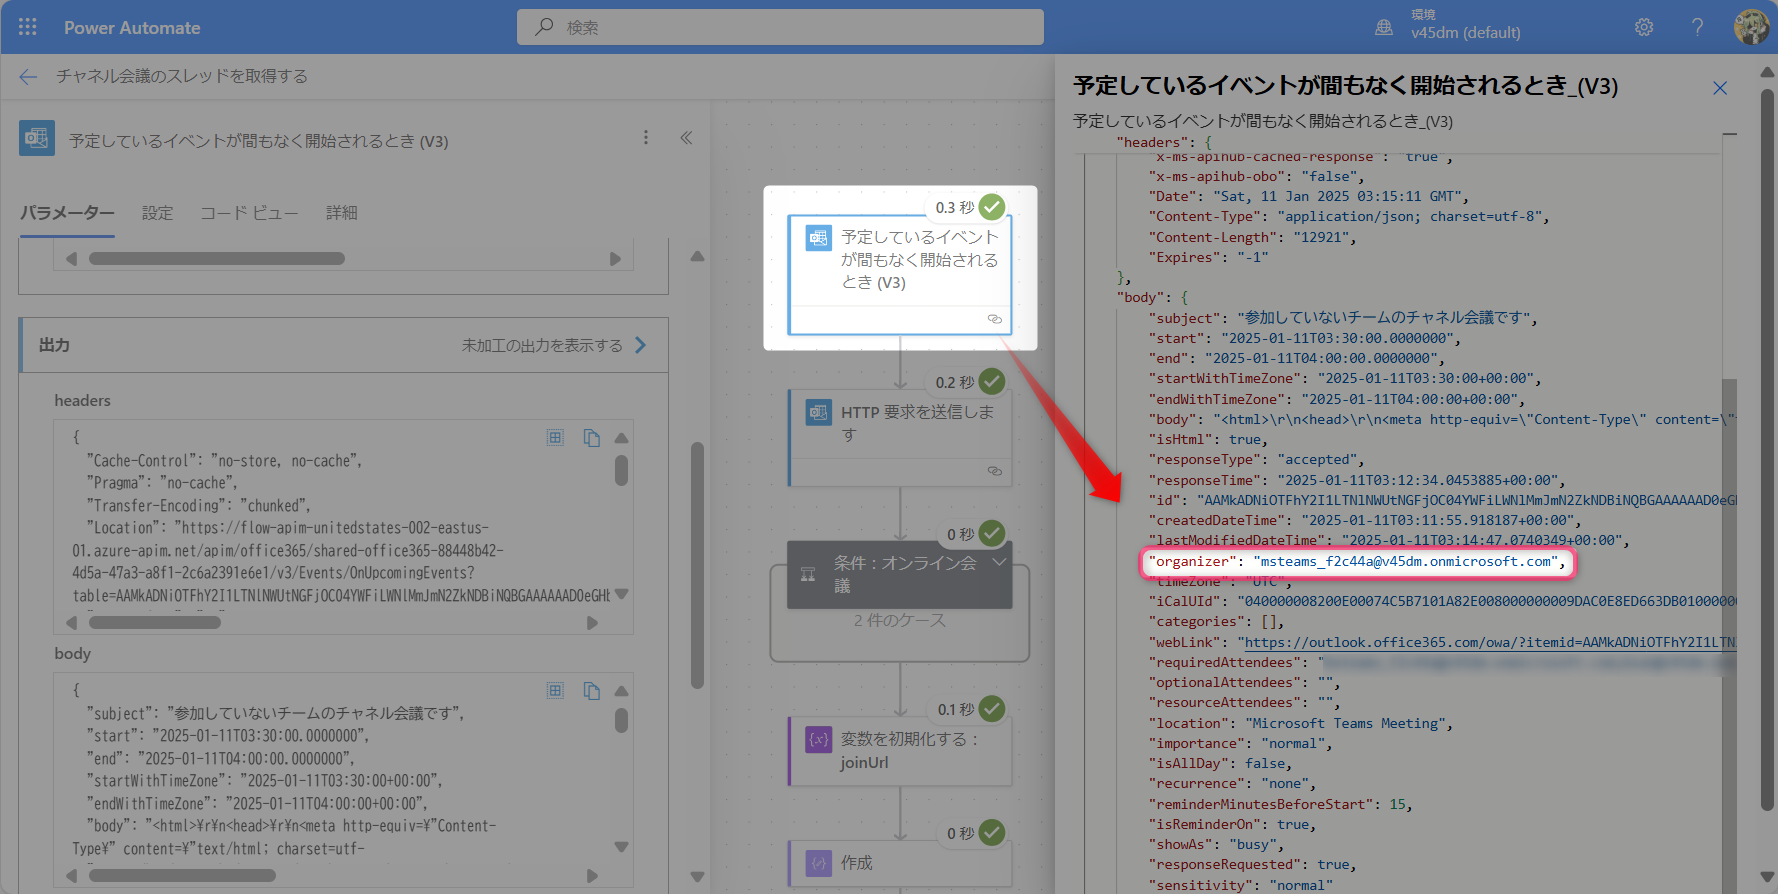The height and width of the screenshot is (894, 1778).
Task: Click the link icon on trigger card
Action: tap(995, 319)
